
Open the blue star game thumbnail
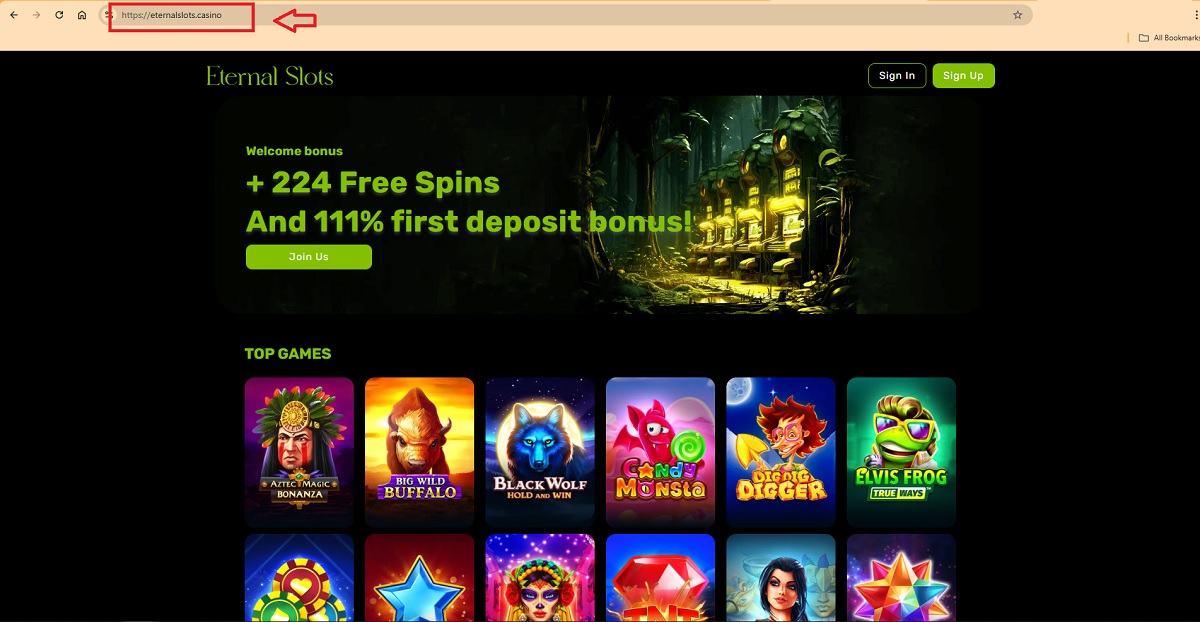(419, 578)
